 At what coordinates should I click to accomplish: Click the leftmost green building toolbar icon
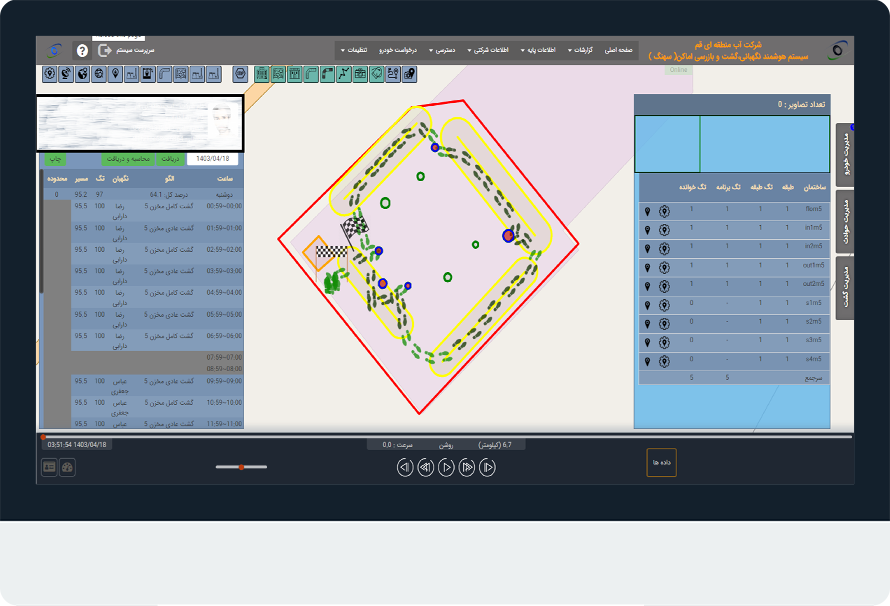click(x=262, y=74)
